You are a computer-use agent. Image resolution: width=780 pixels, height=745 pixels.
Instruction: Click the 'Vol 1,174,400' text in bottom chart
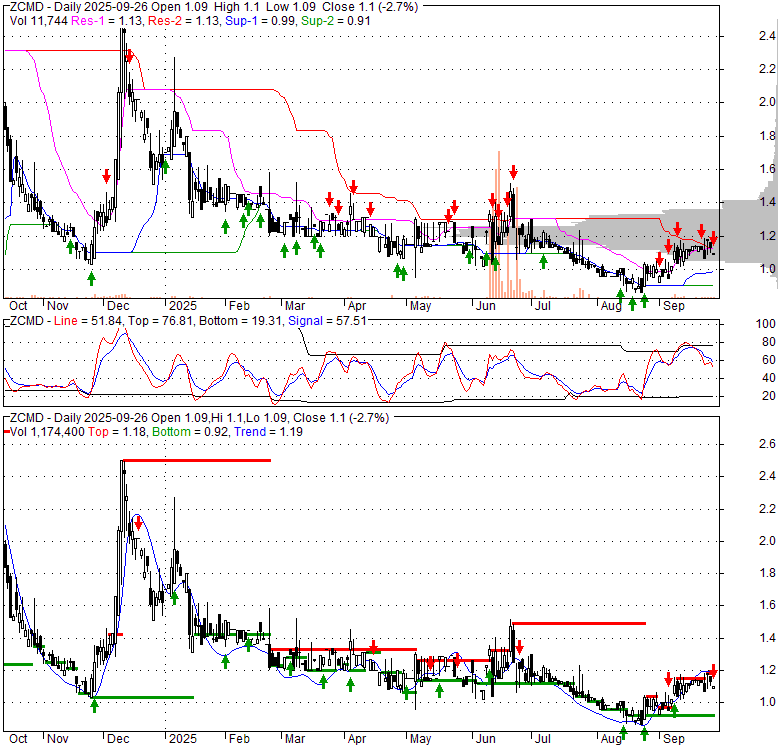coord(47,432)
